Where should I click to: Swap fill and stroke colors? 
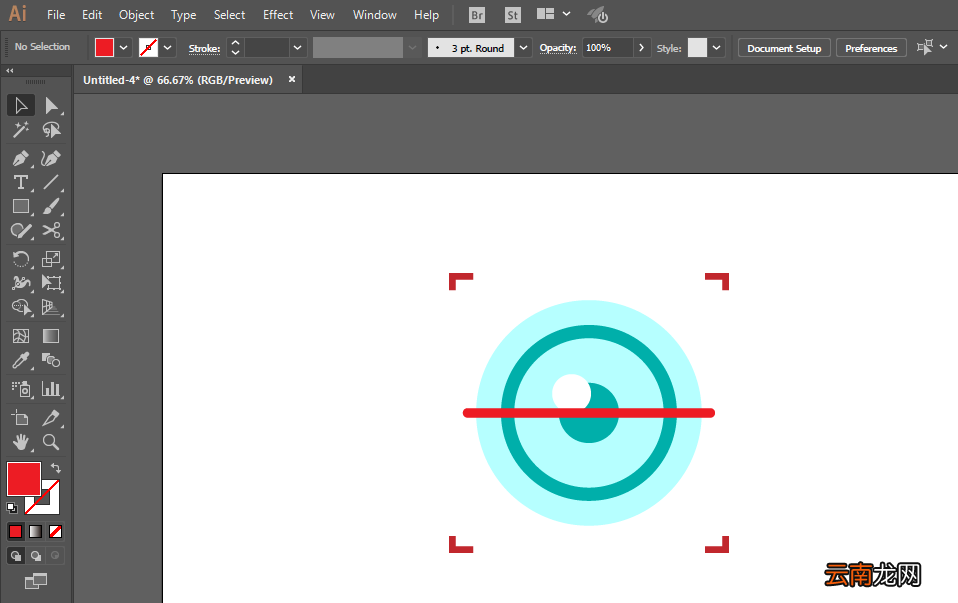click(x=56, y=468)
